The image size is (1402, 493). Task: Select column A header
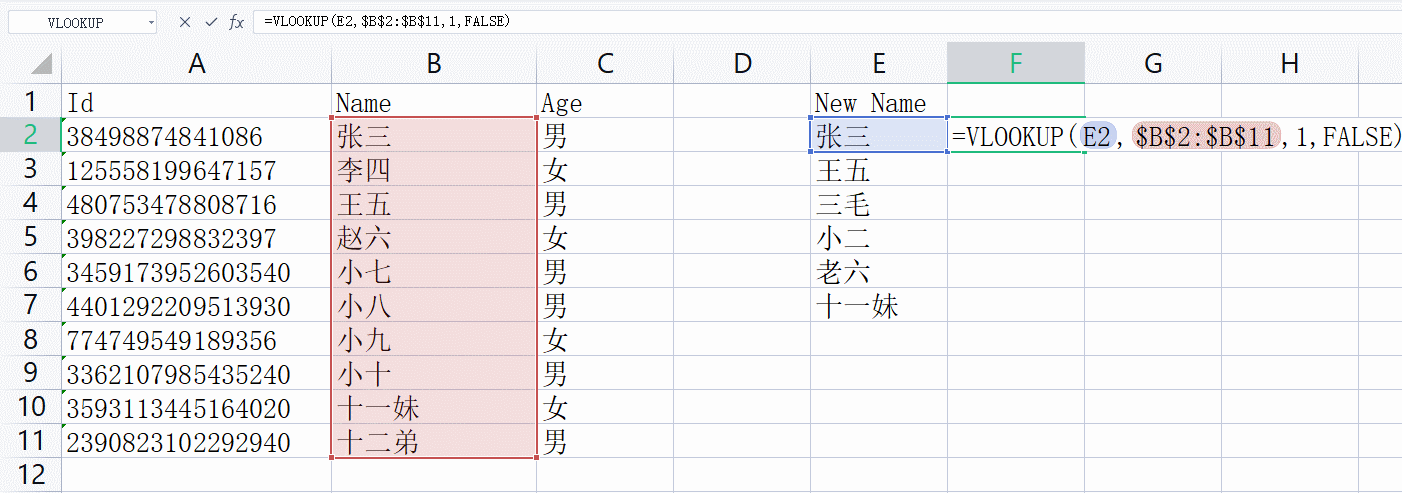click(x=197, y=64)
